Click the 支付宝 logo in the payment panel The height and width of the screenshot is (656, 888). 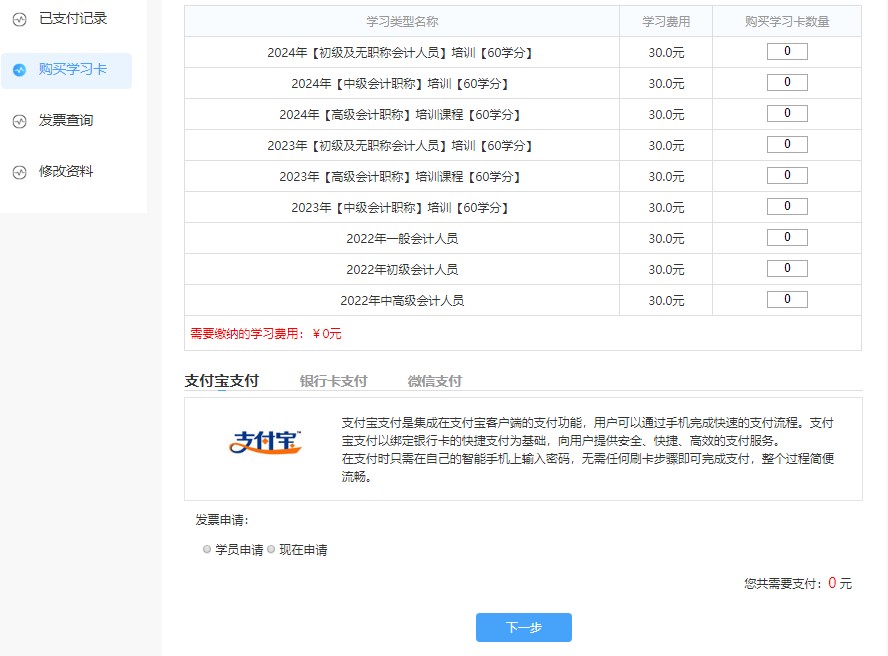pos(264,442)
